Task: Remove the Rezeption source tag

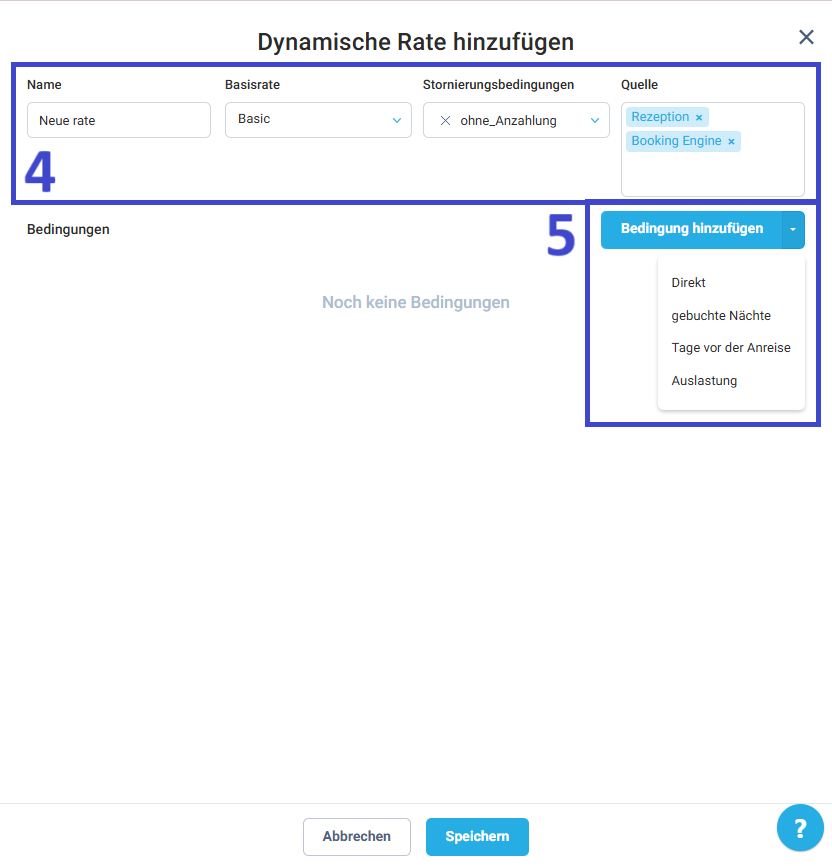Action: [699, 118]
